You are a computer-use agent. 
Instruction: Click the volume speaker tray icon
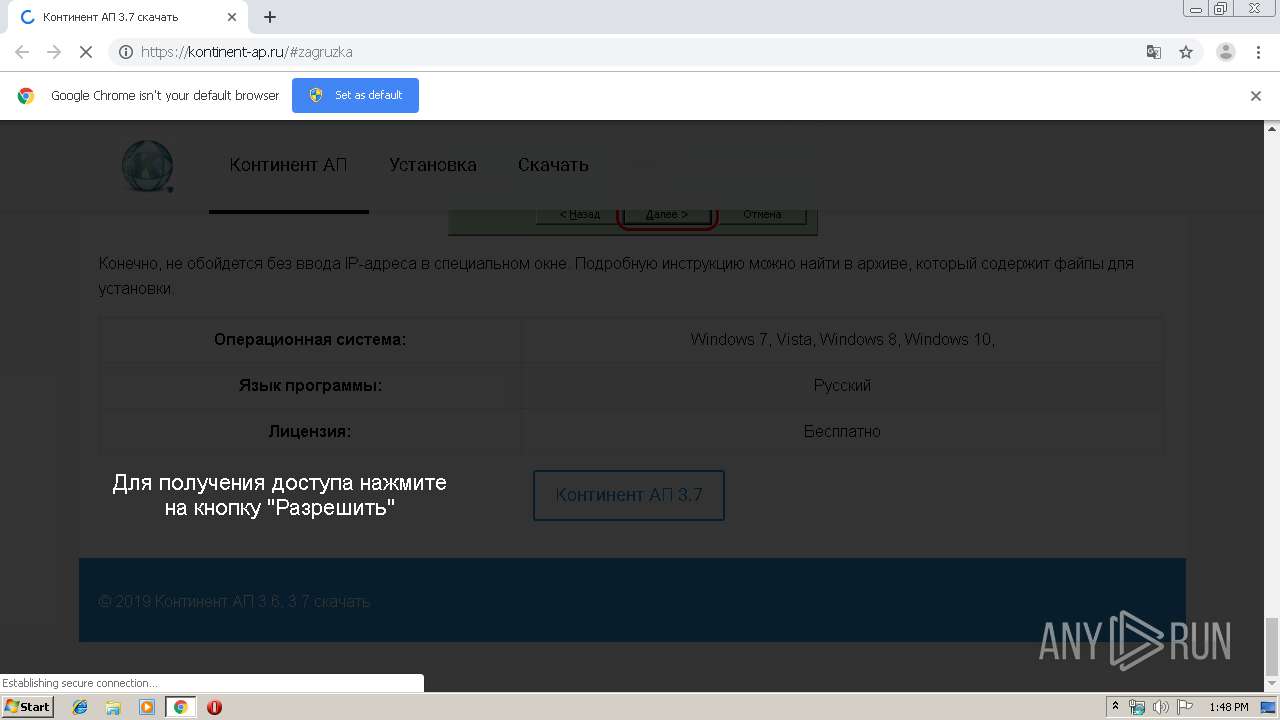pos(1160,707)
